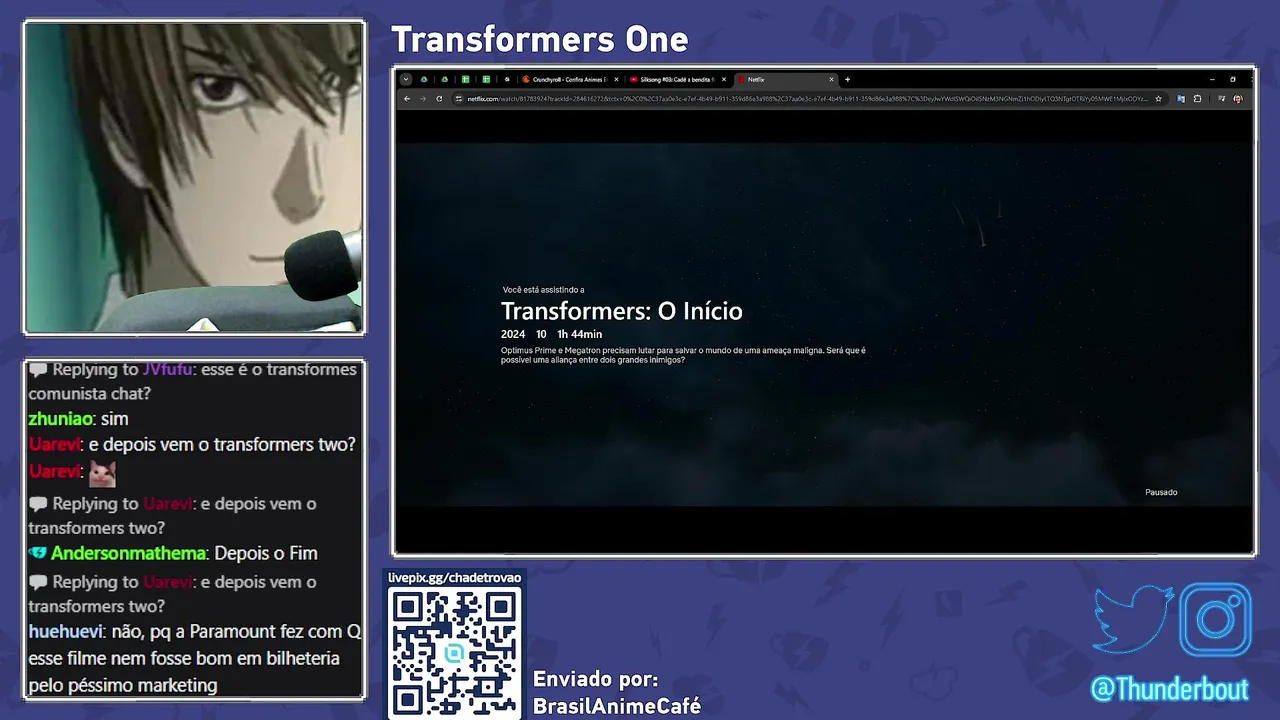Click the huehuevi username in chat
This screenshot has width=1280, height=720.
tap(66, 632)
